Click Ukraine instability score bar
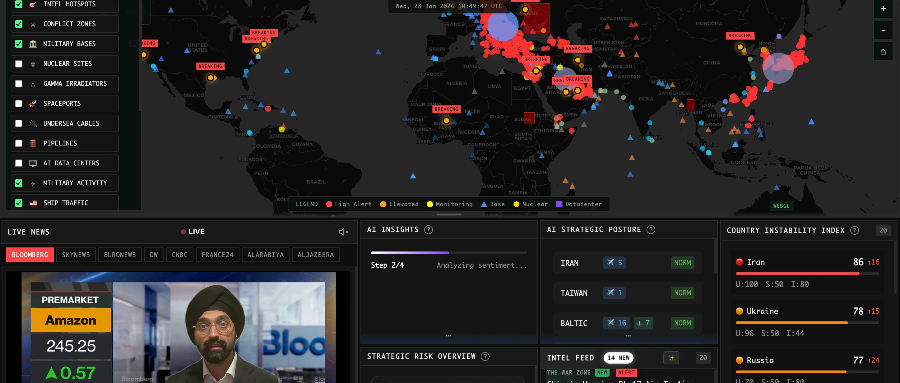 pos(808,323)
